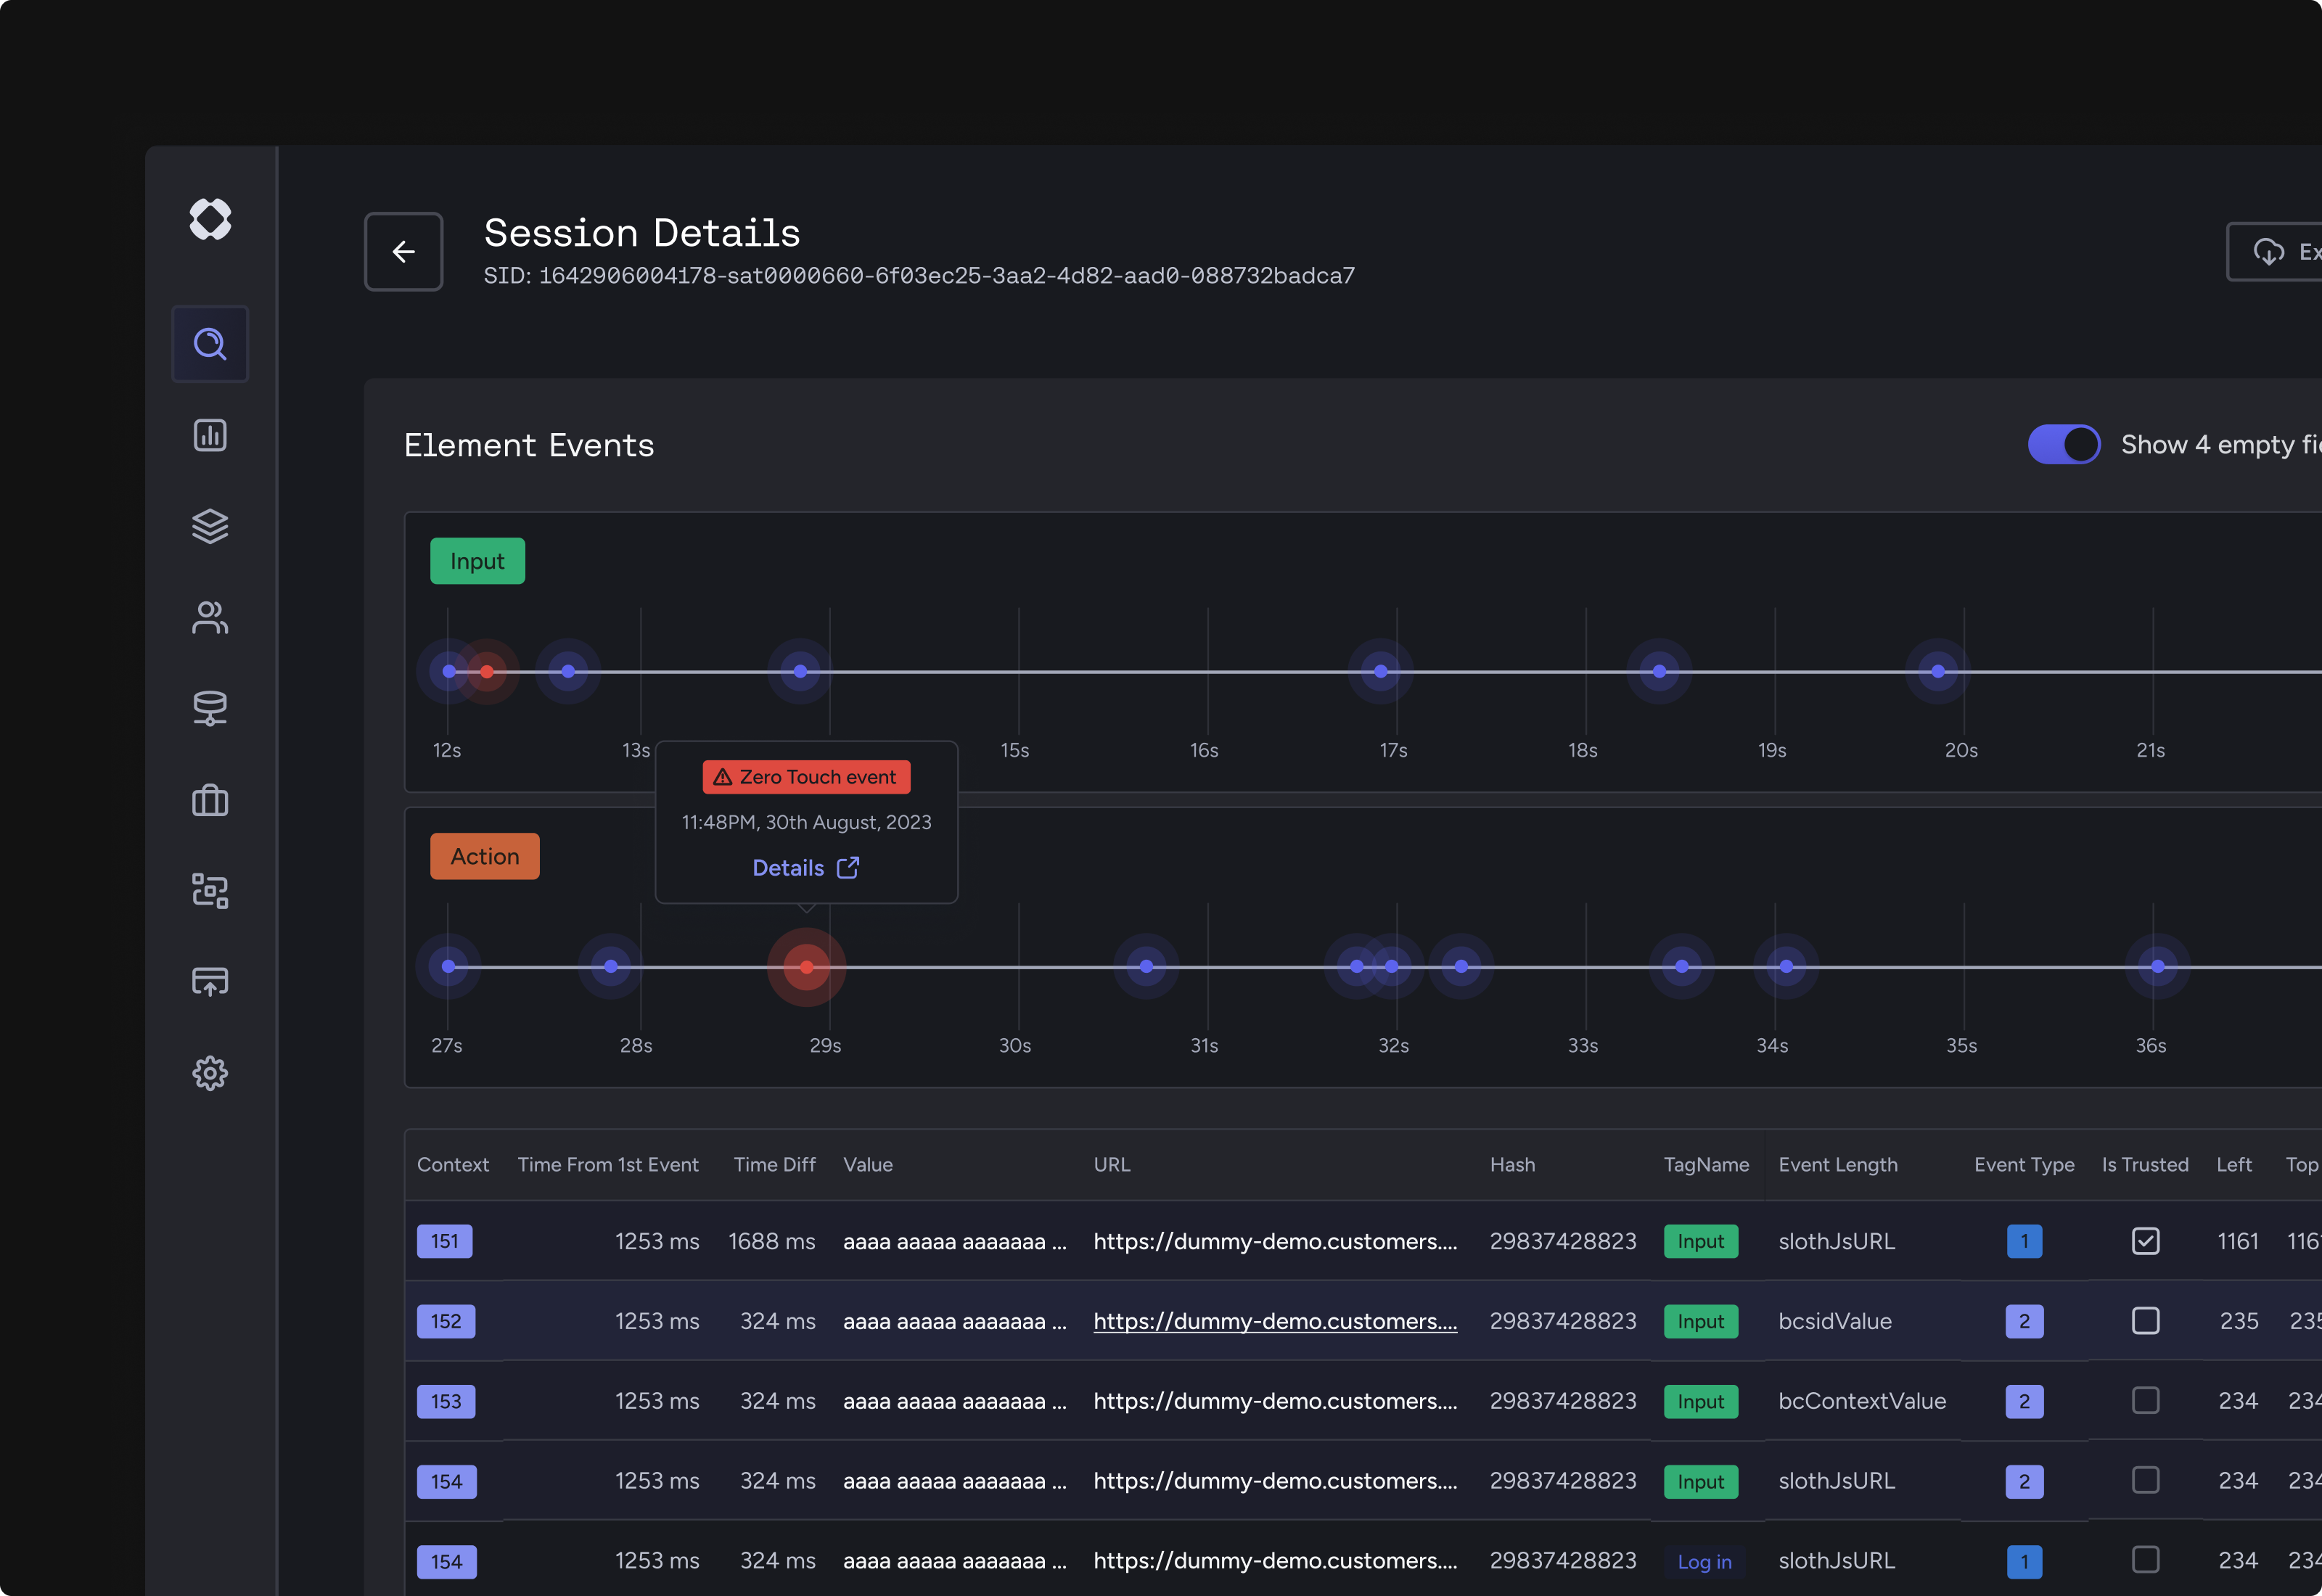
Task: Select the orange Action timeline label
Action: point(485,856)
